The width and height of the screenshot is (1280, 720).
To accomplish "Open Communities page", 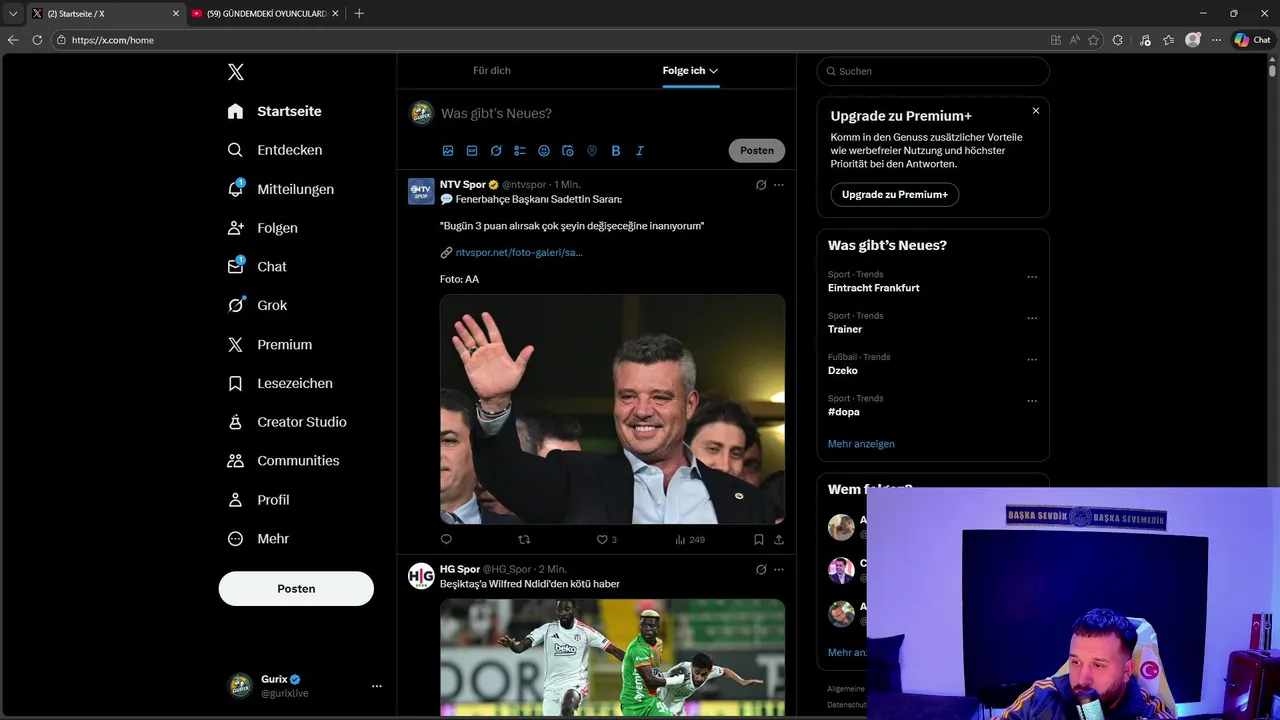I will click(283, 461).
